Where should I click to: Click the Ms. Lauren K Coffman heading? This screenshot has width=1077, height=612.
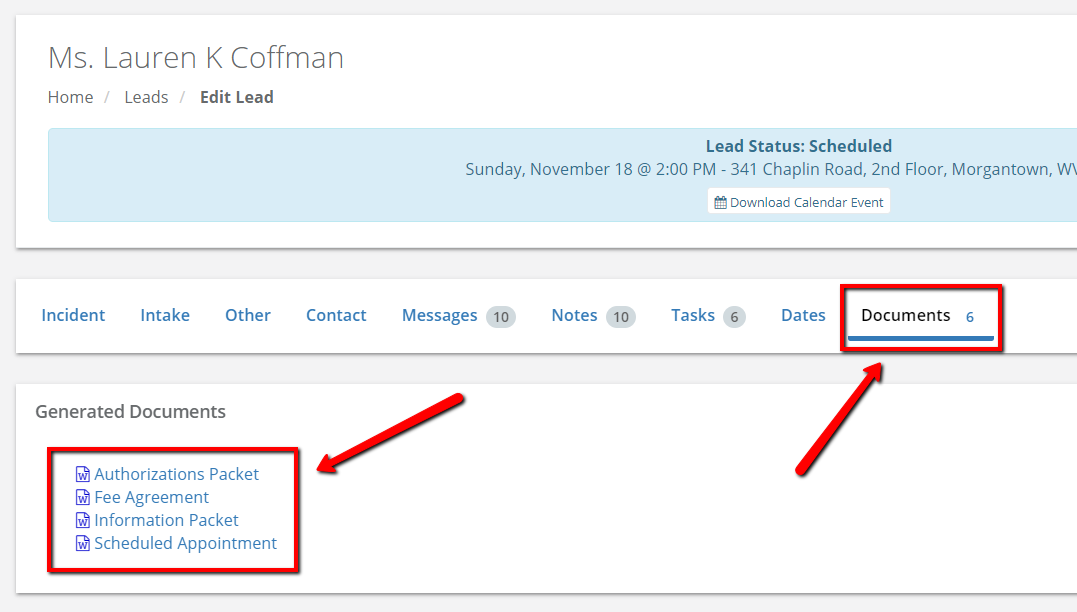pos(196,58)
